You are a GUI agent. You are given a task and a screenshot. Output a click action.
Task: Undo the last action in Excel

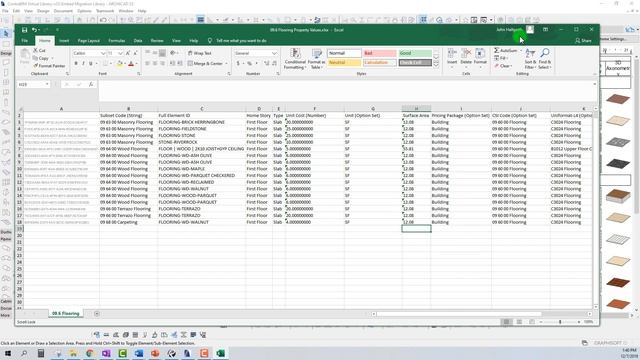click(34, 30)
